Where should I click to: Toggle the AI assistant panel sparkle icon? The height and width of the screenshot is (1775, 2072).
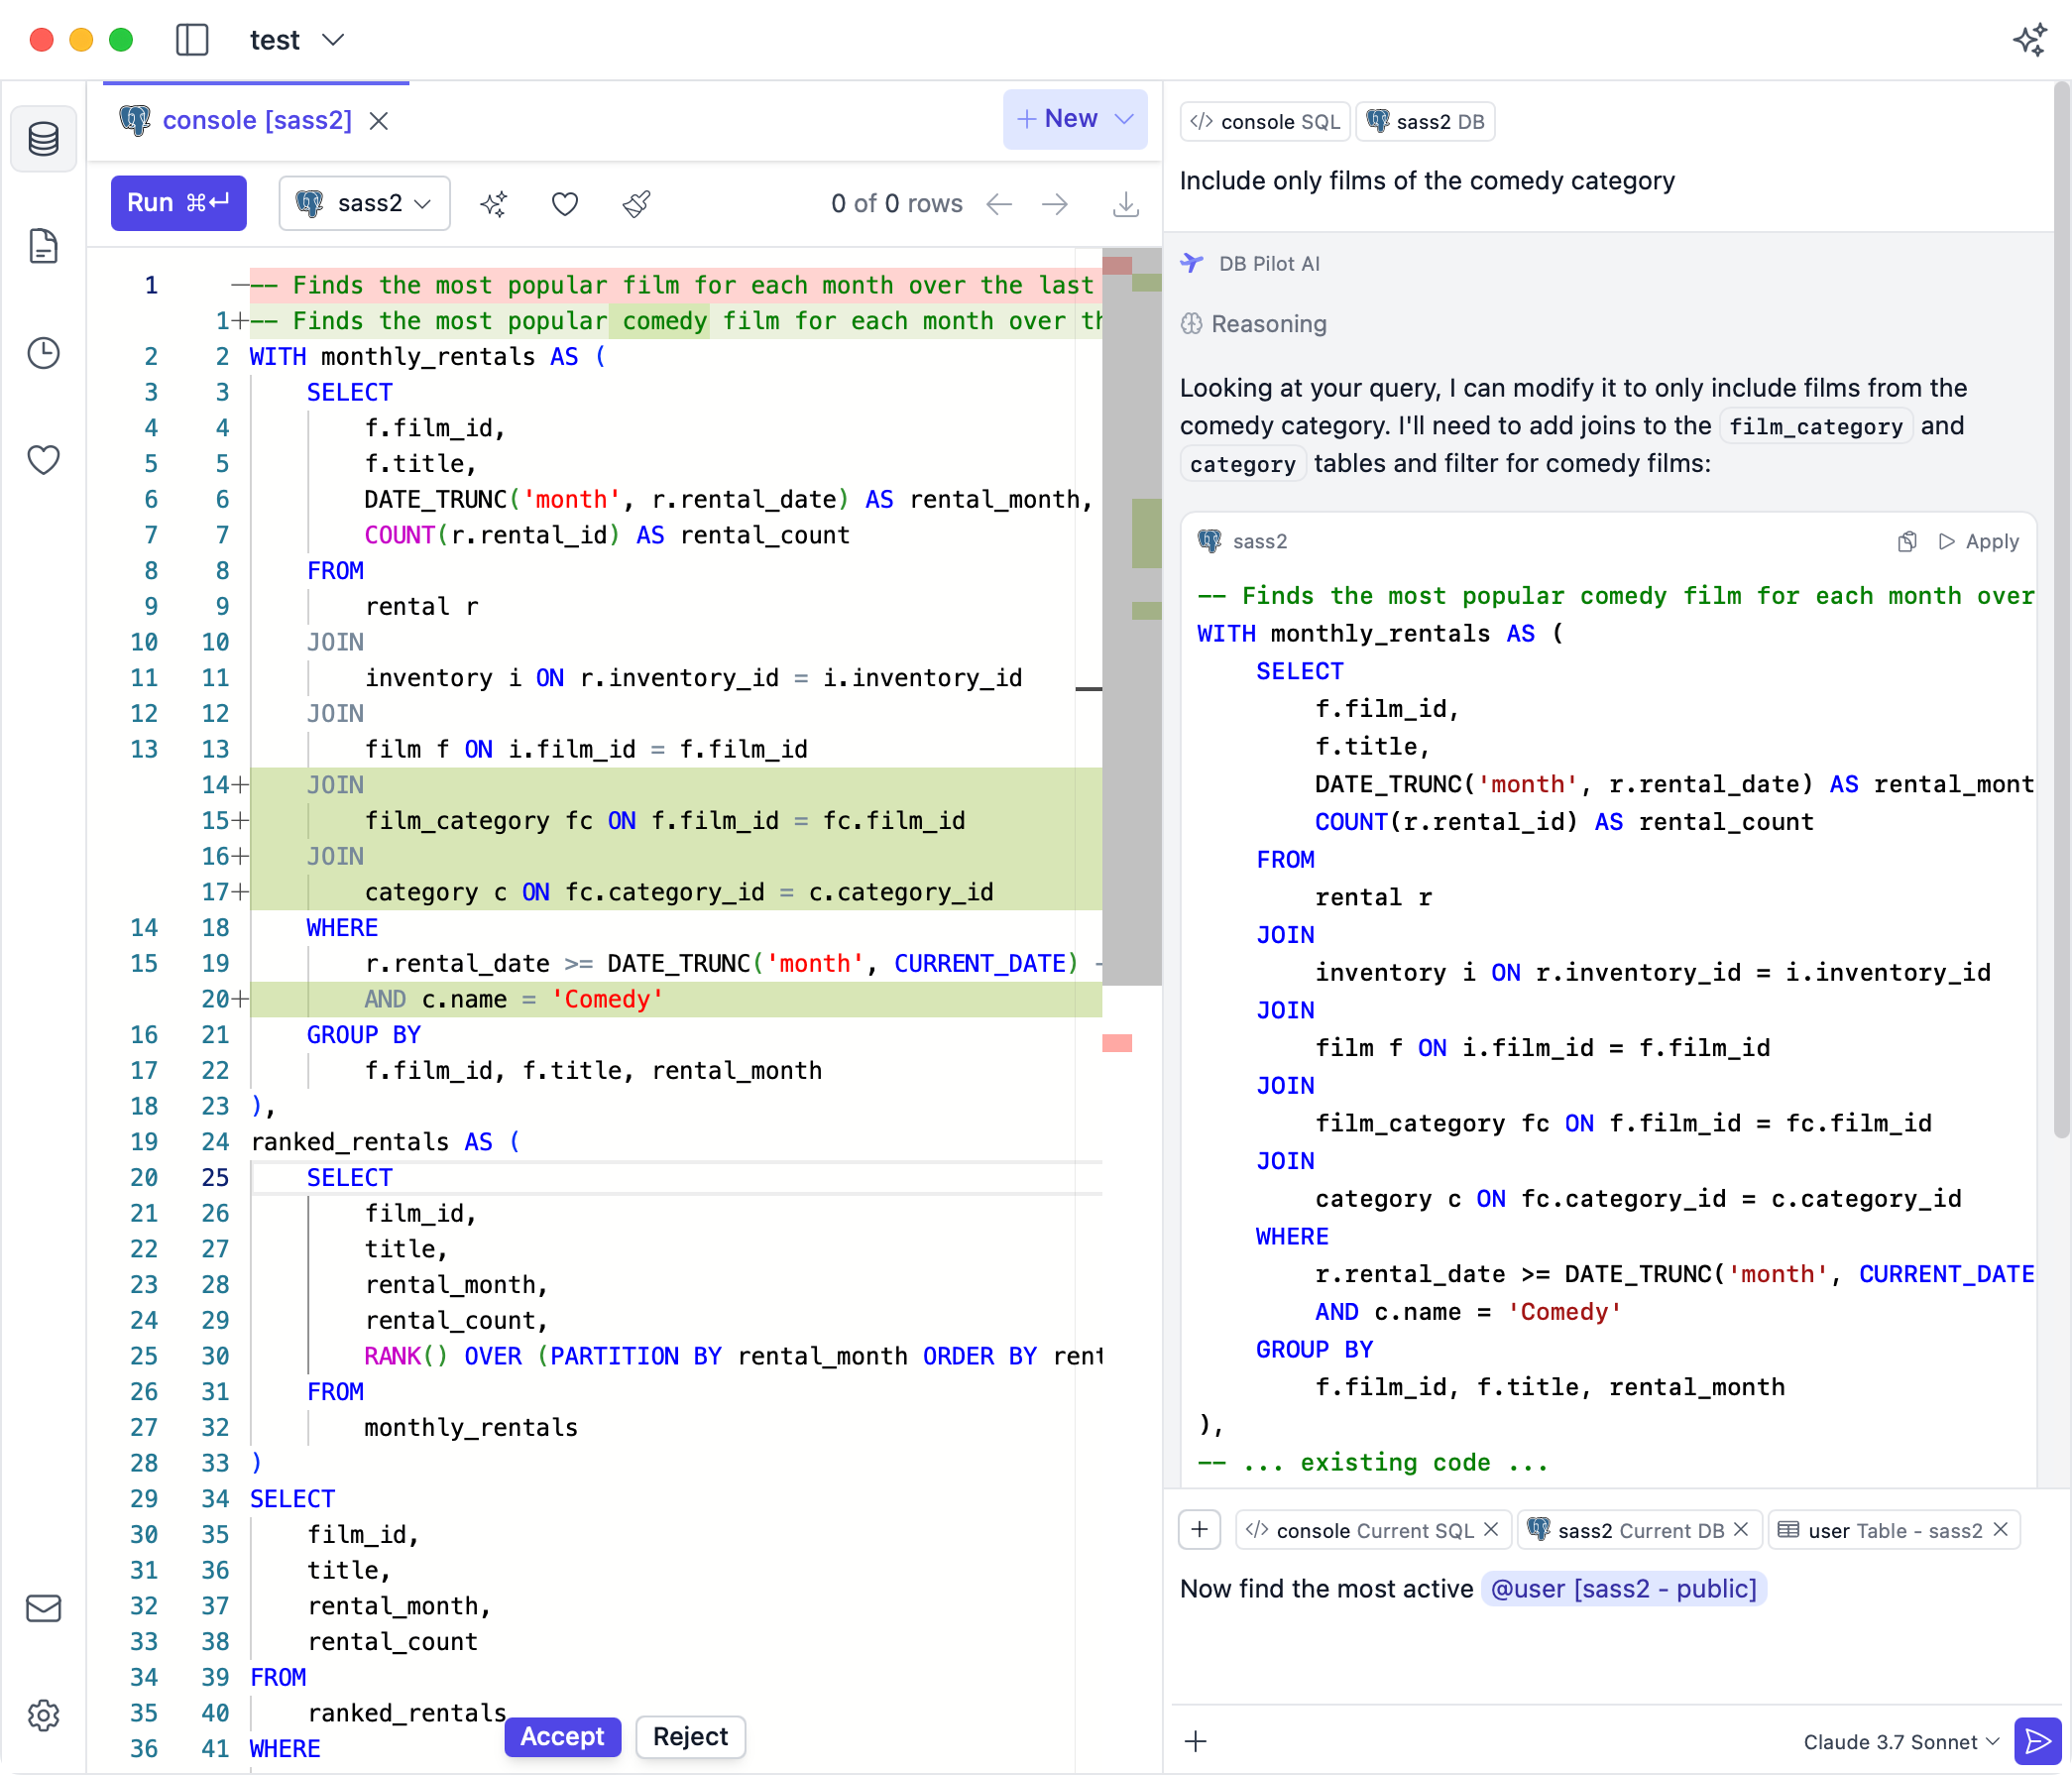pos(2029,40)
